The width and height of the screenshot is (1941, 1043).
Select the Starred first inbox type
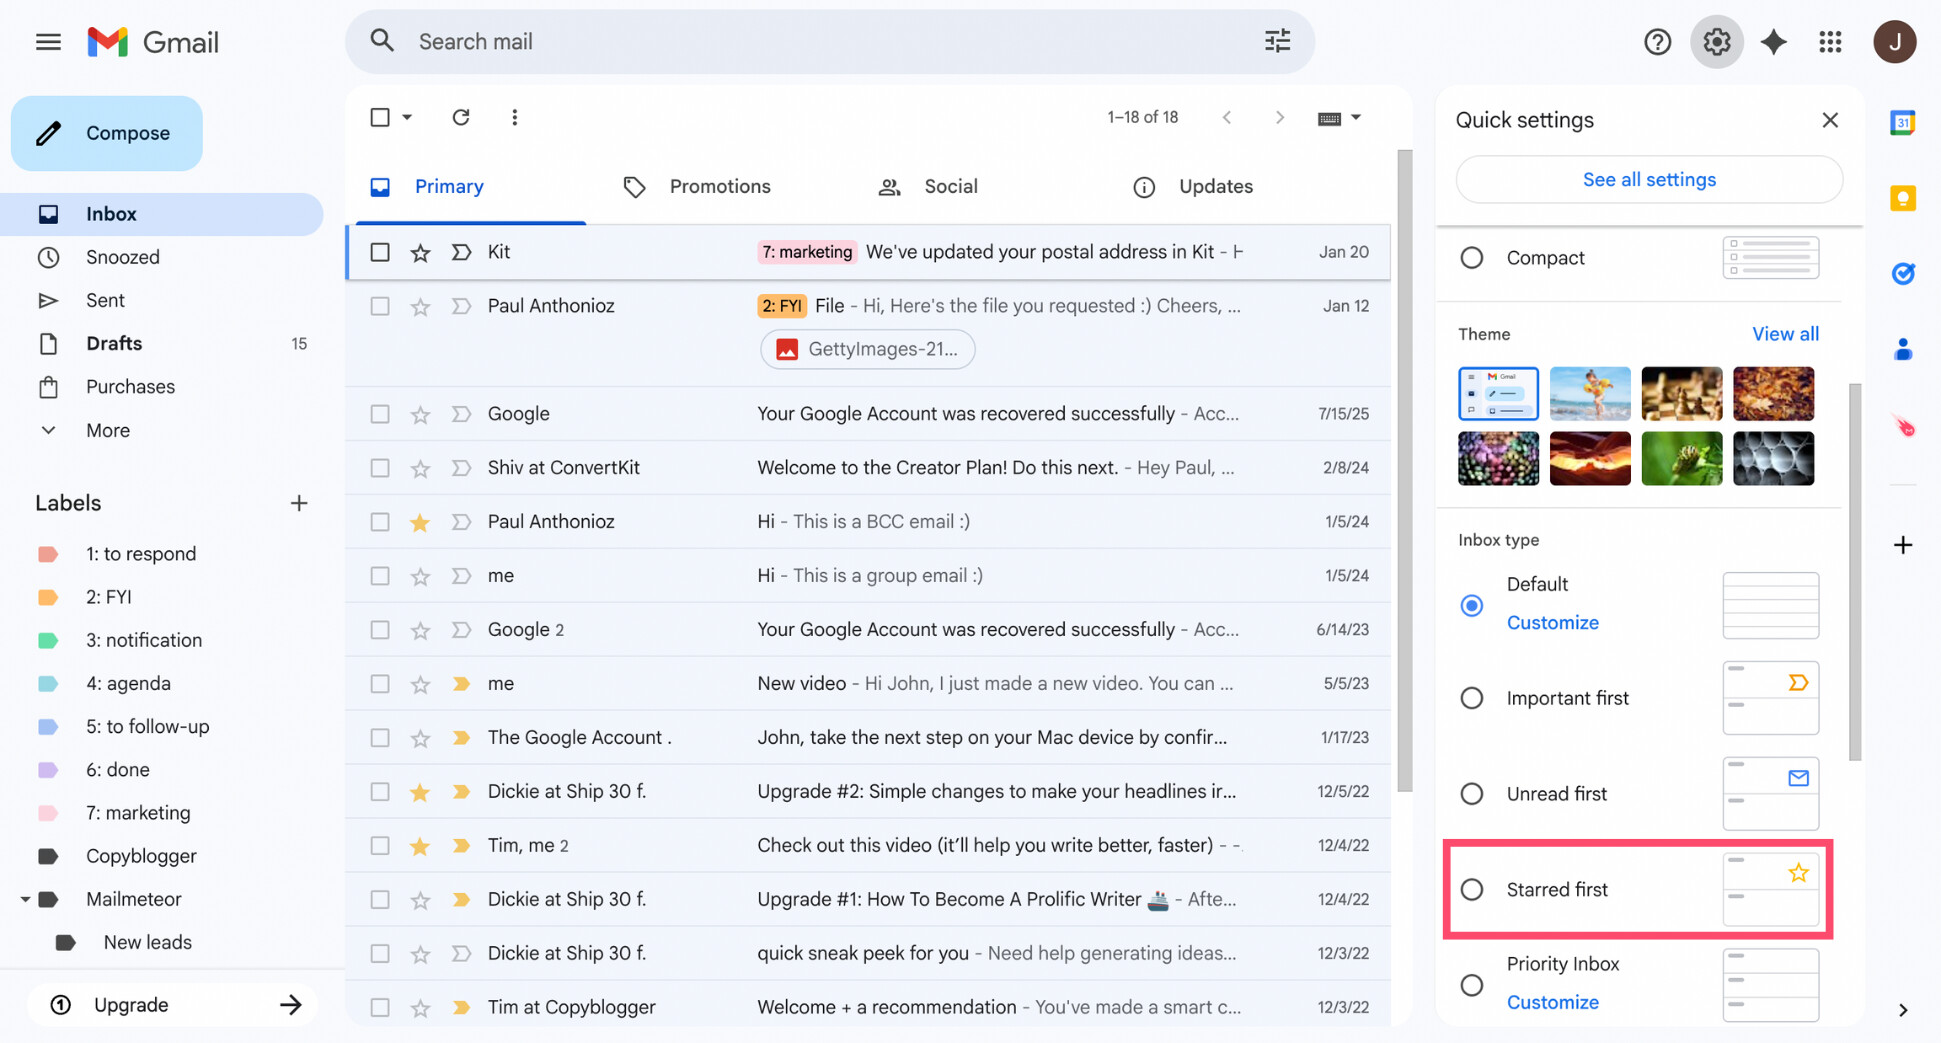coord(1471,889)
